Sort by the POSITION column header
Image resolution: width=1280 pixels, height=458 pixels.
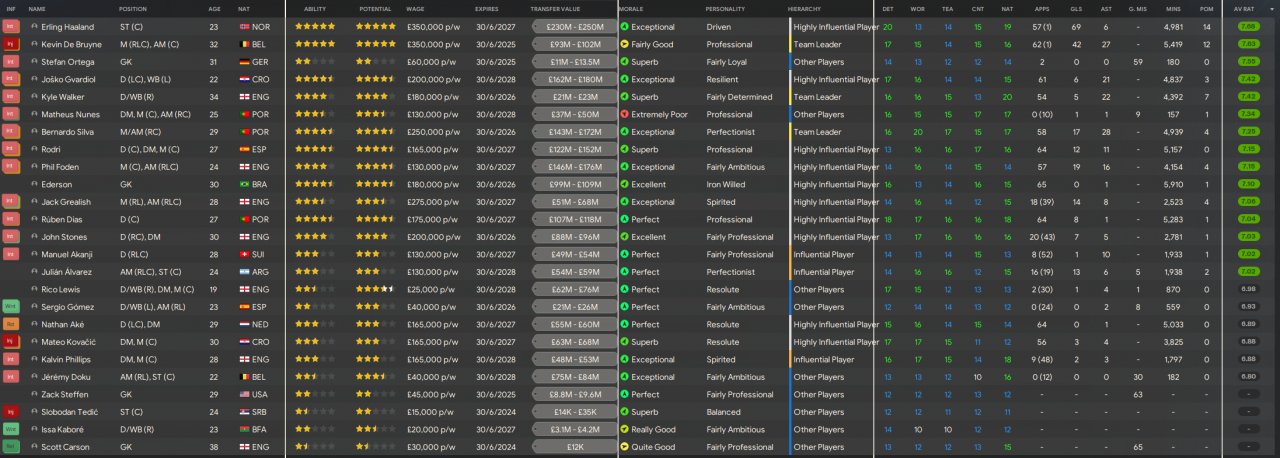(133, 8)
